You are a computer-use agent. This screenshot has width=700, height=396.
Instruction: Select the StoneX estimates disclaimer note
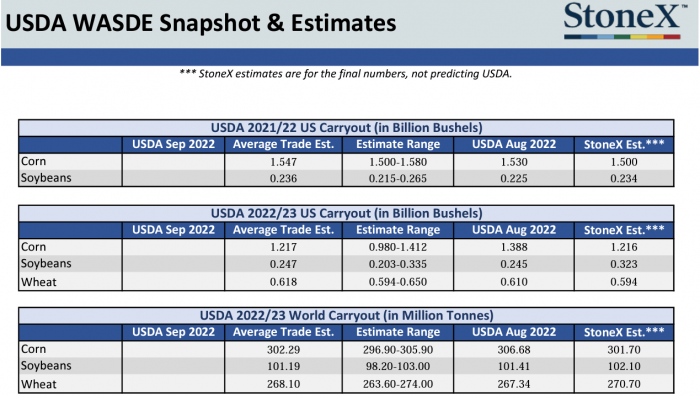click(346, 74)
